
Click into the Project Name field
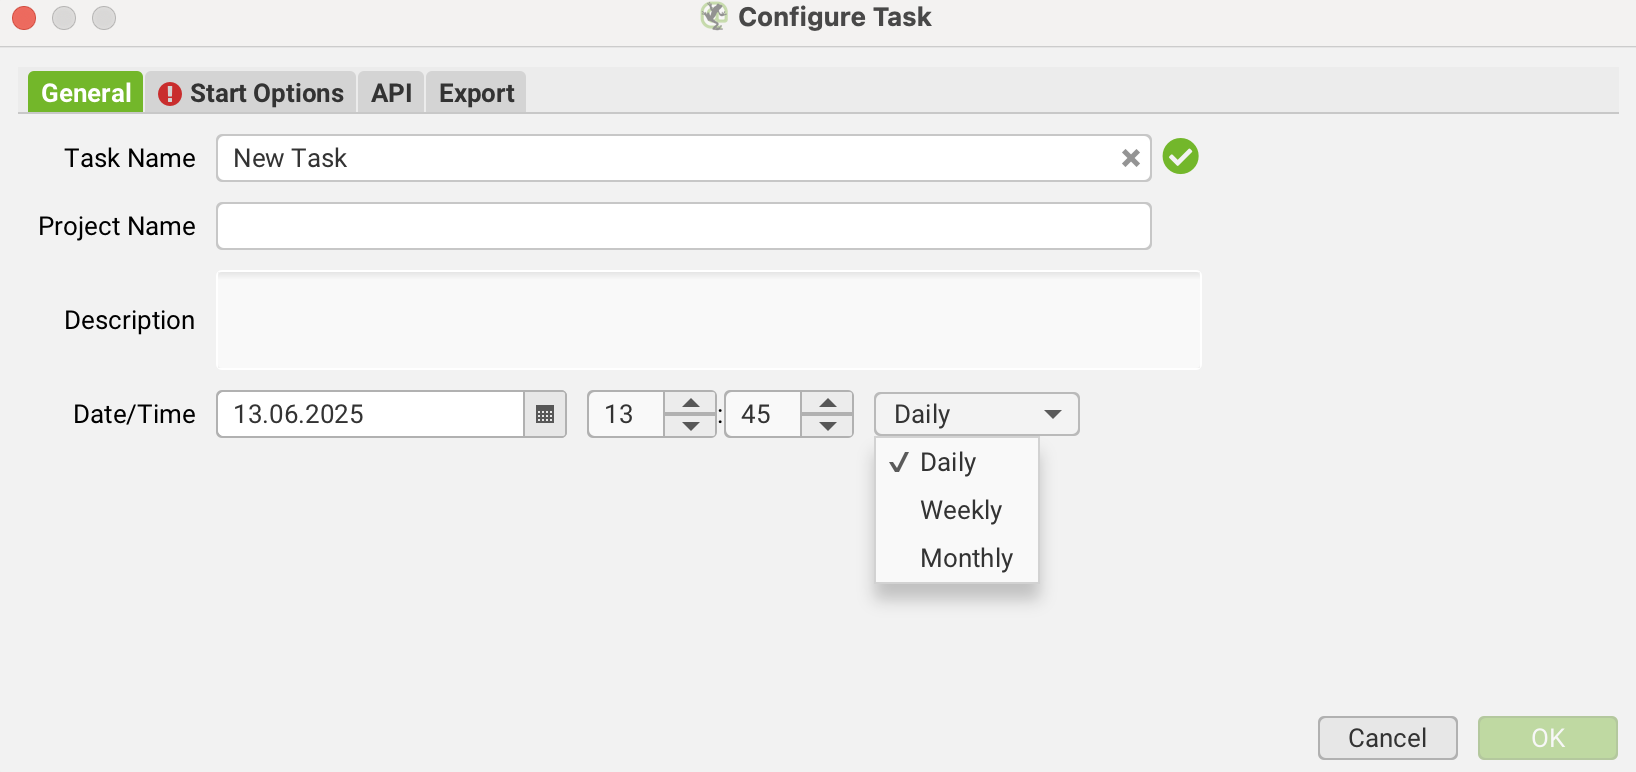pyautogui.click(x=683, y=226)
